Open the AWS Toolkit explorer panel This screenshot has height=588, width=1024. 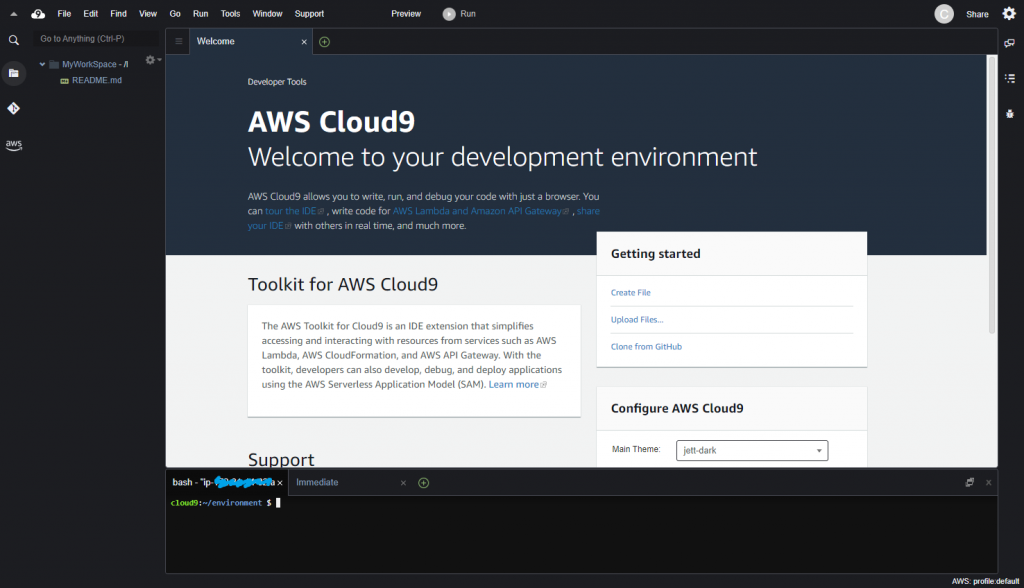point(14,145)
